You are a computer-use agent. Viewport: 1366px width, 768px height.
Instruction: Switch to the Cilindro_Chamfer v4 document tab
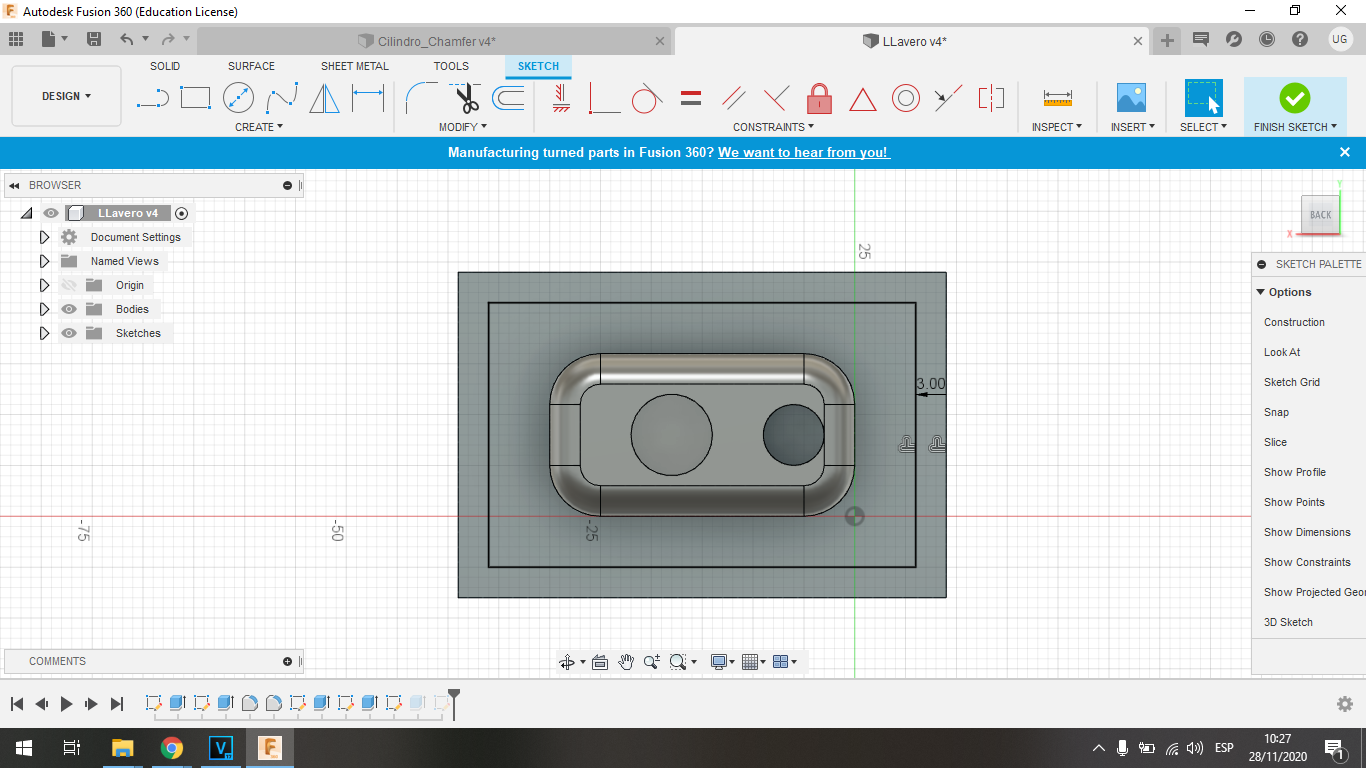click(436, 41)
